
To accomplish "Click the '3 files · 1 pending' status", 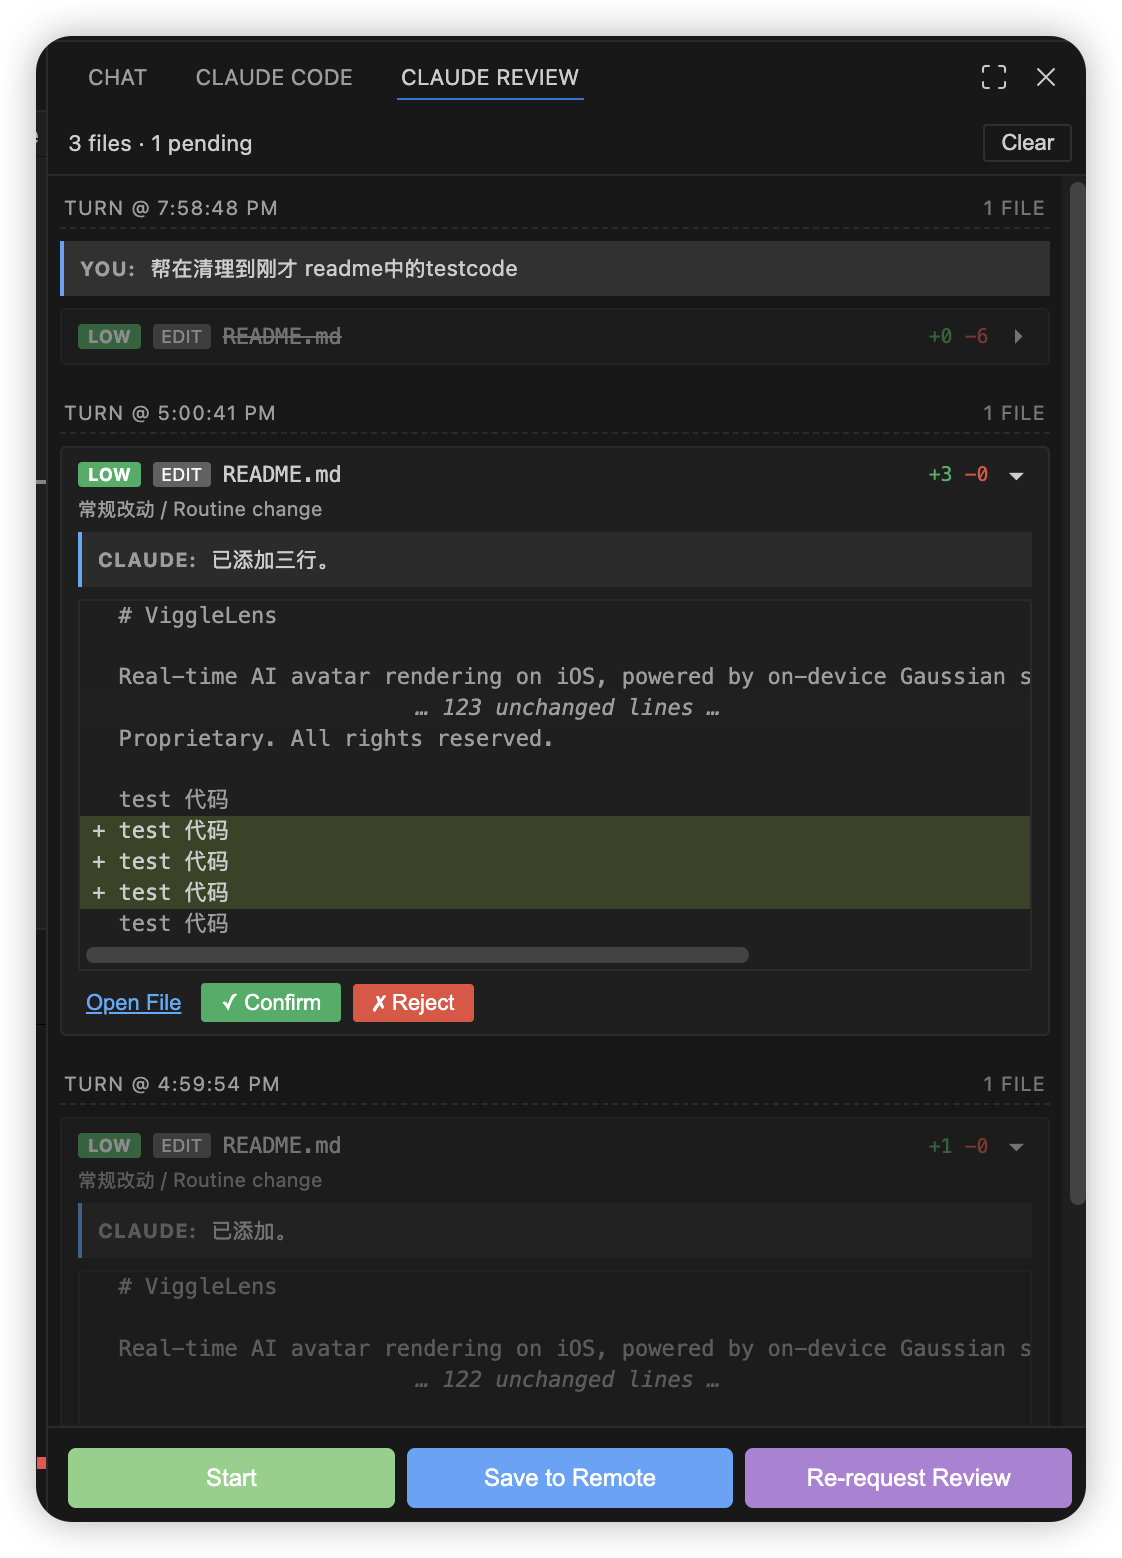I will (x=160, y=143).
